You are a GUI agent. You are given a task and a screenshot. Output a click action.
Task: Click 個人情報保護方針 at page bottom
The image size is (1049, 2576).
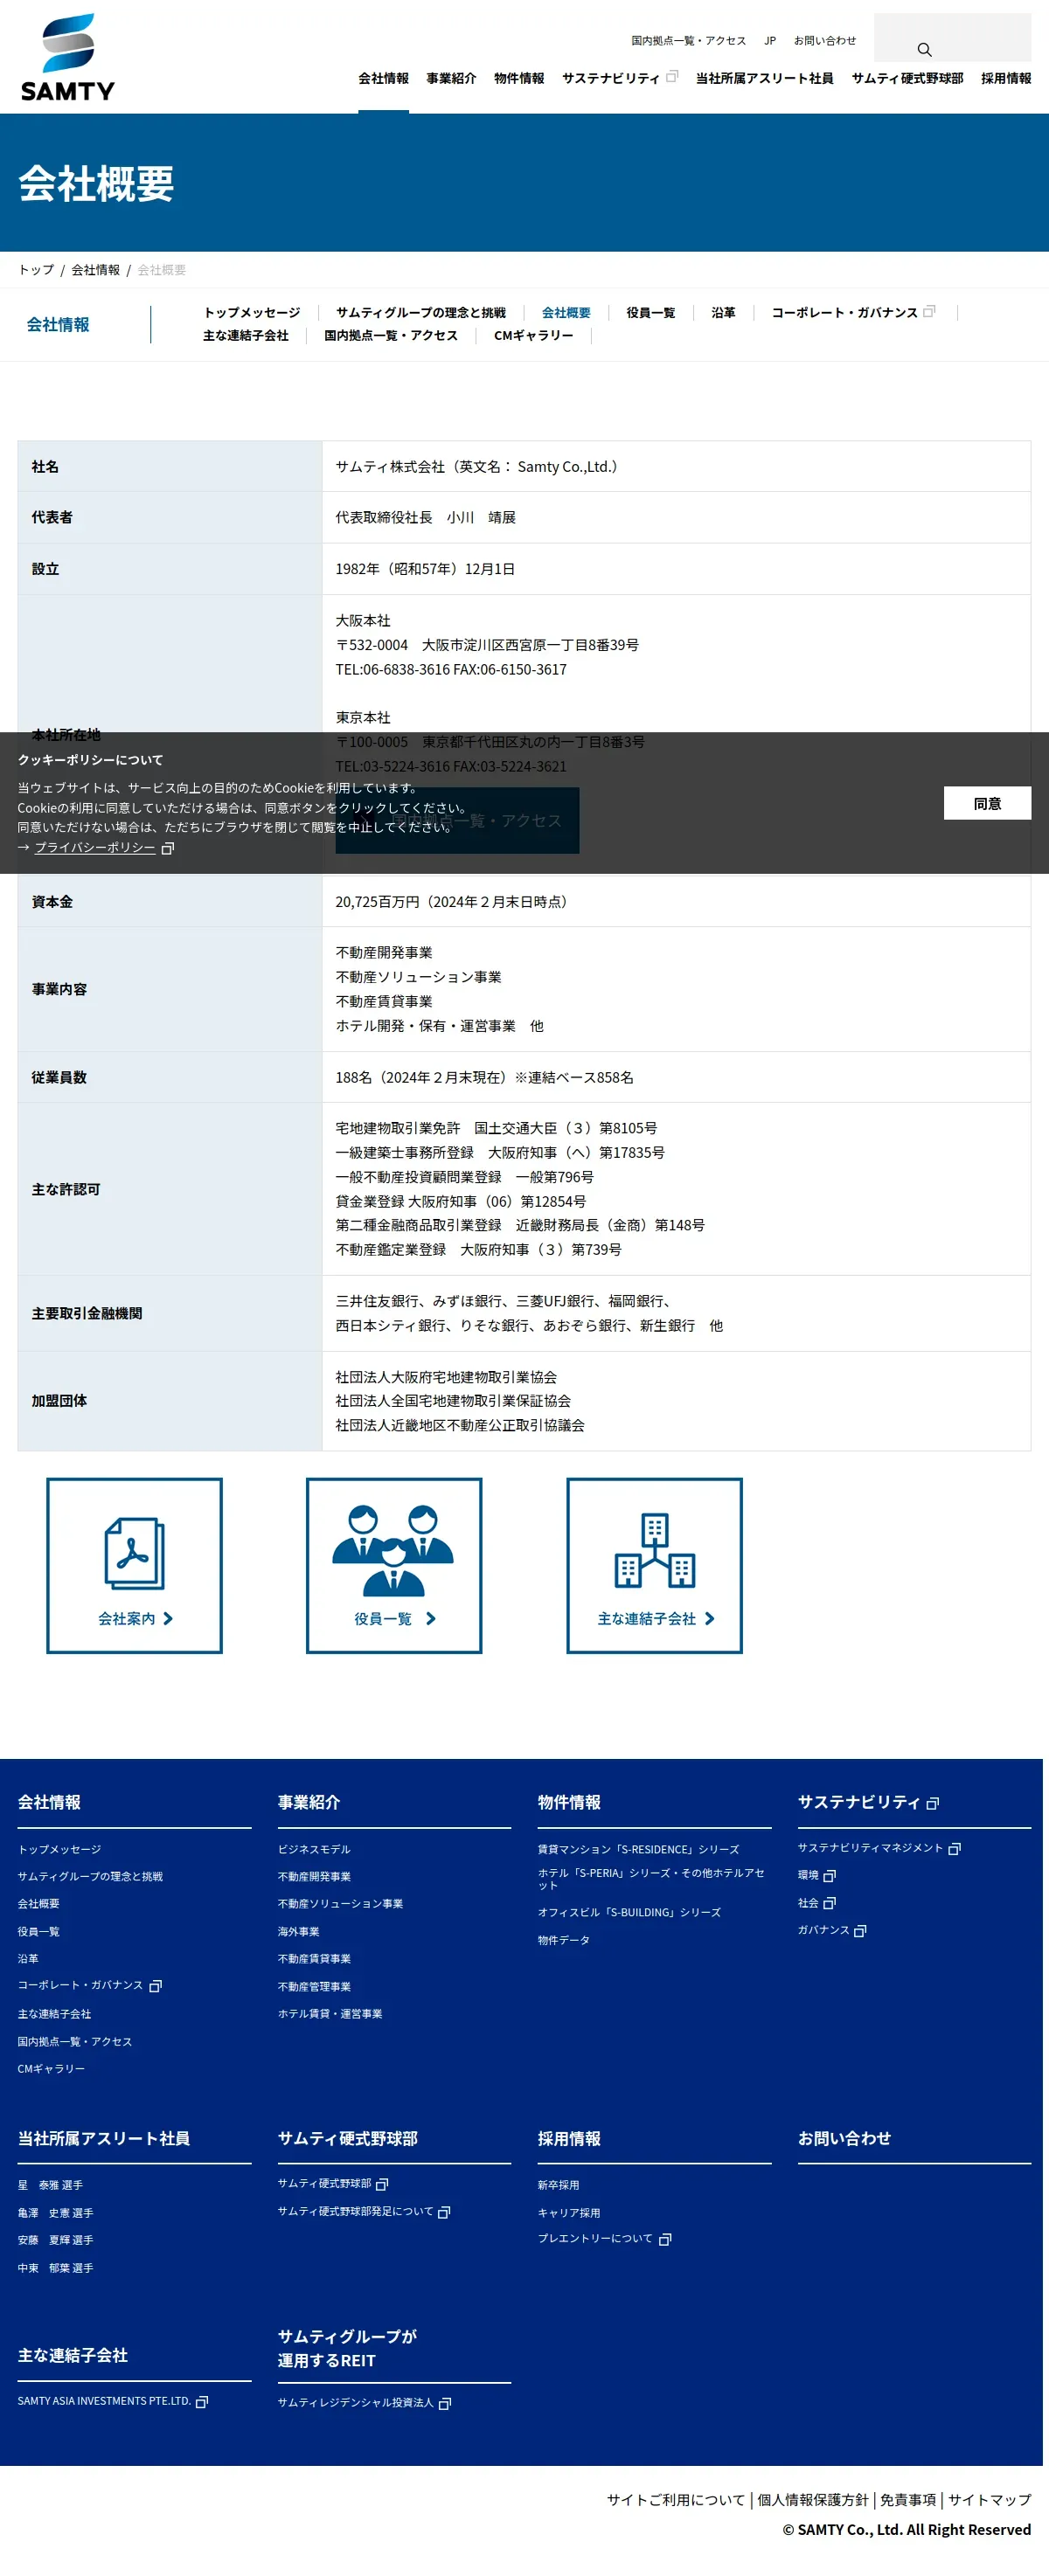[813, 2500]
